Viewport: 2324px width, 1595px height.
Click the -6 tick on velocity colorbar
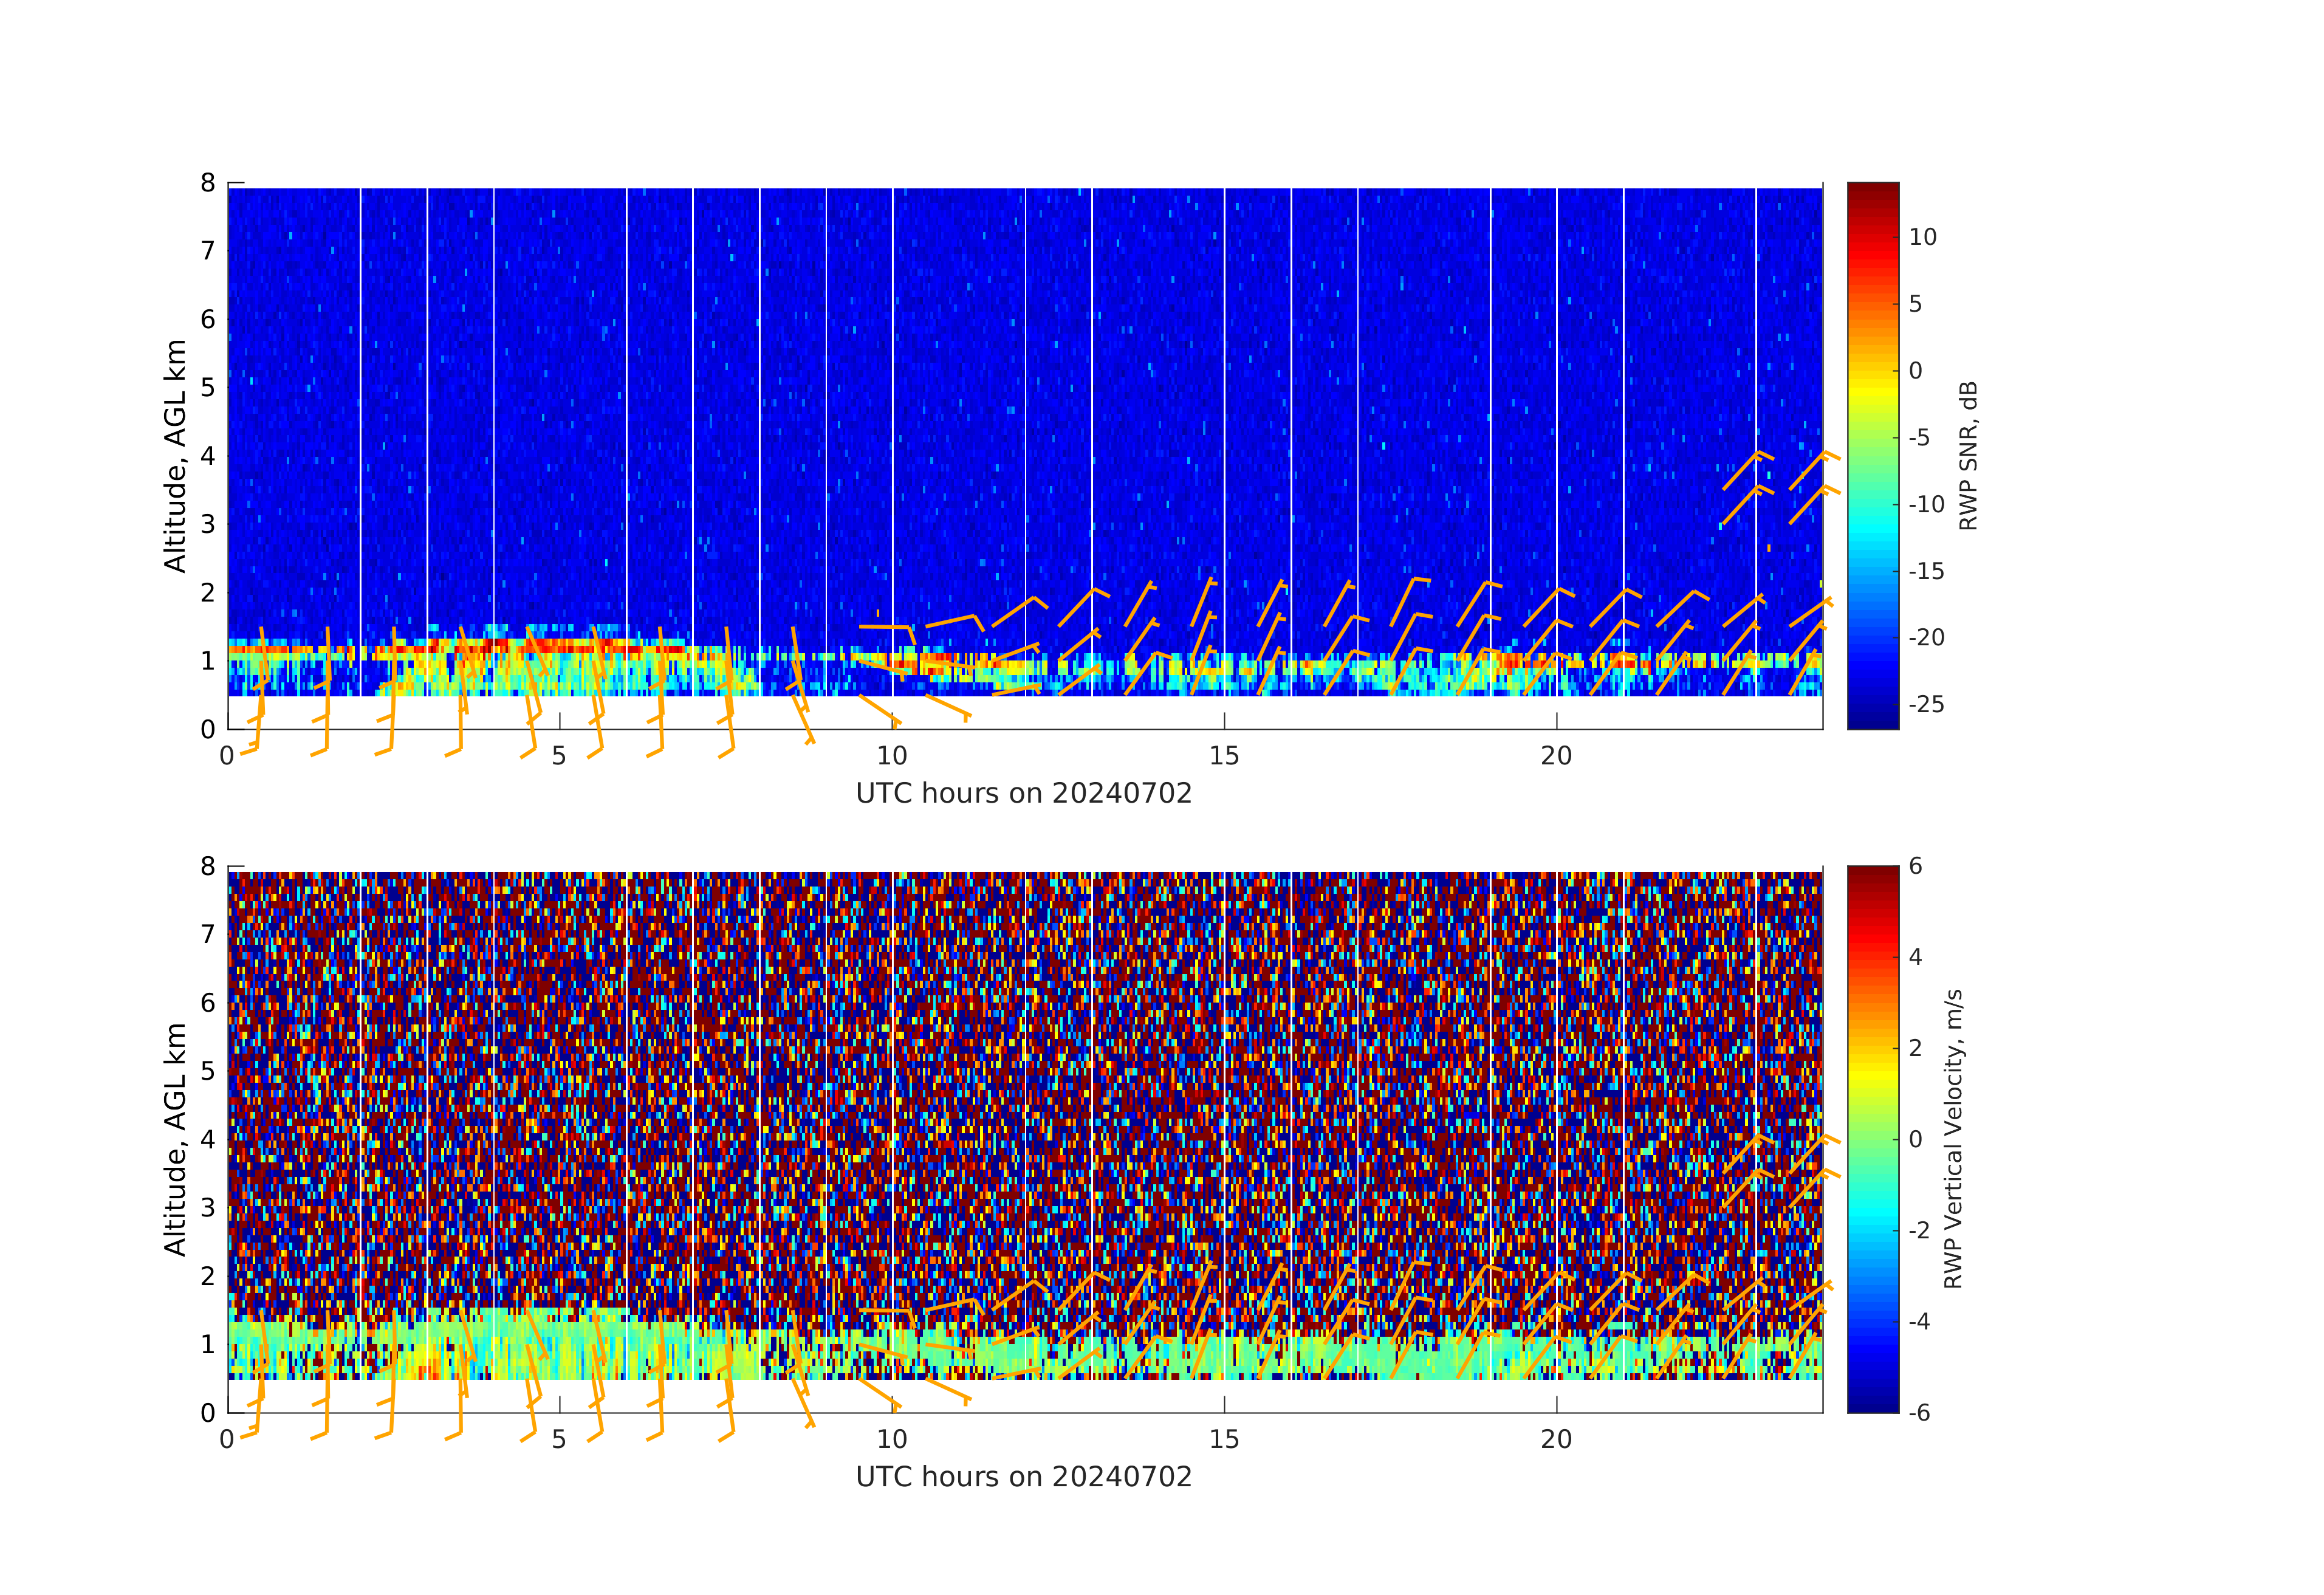(1919, 1412)
